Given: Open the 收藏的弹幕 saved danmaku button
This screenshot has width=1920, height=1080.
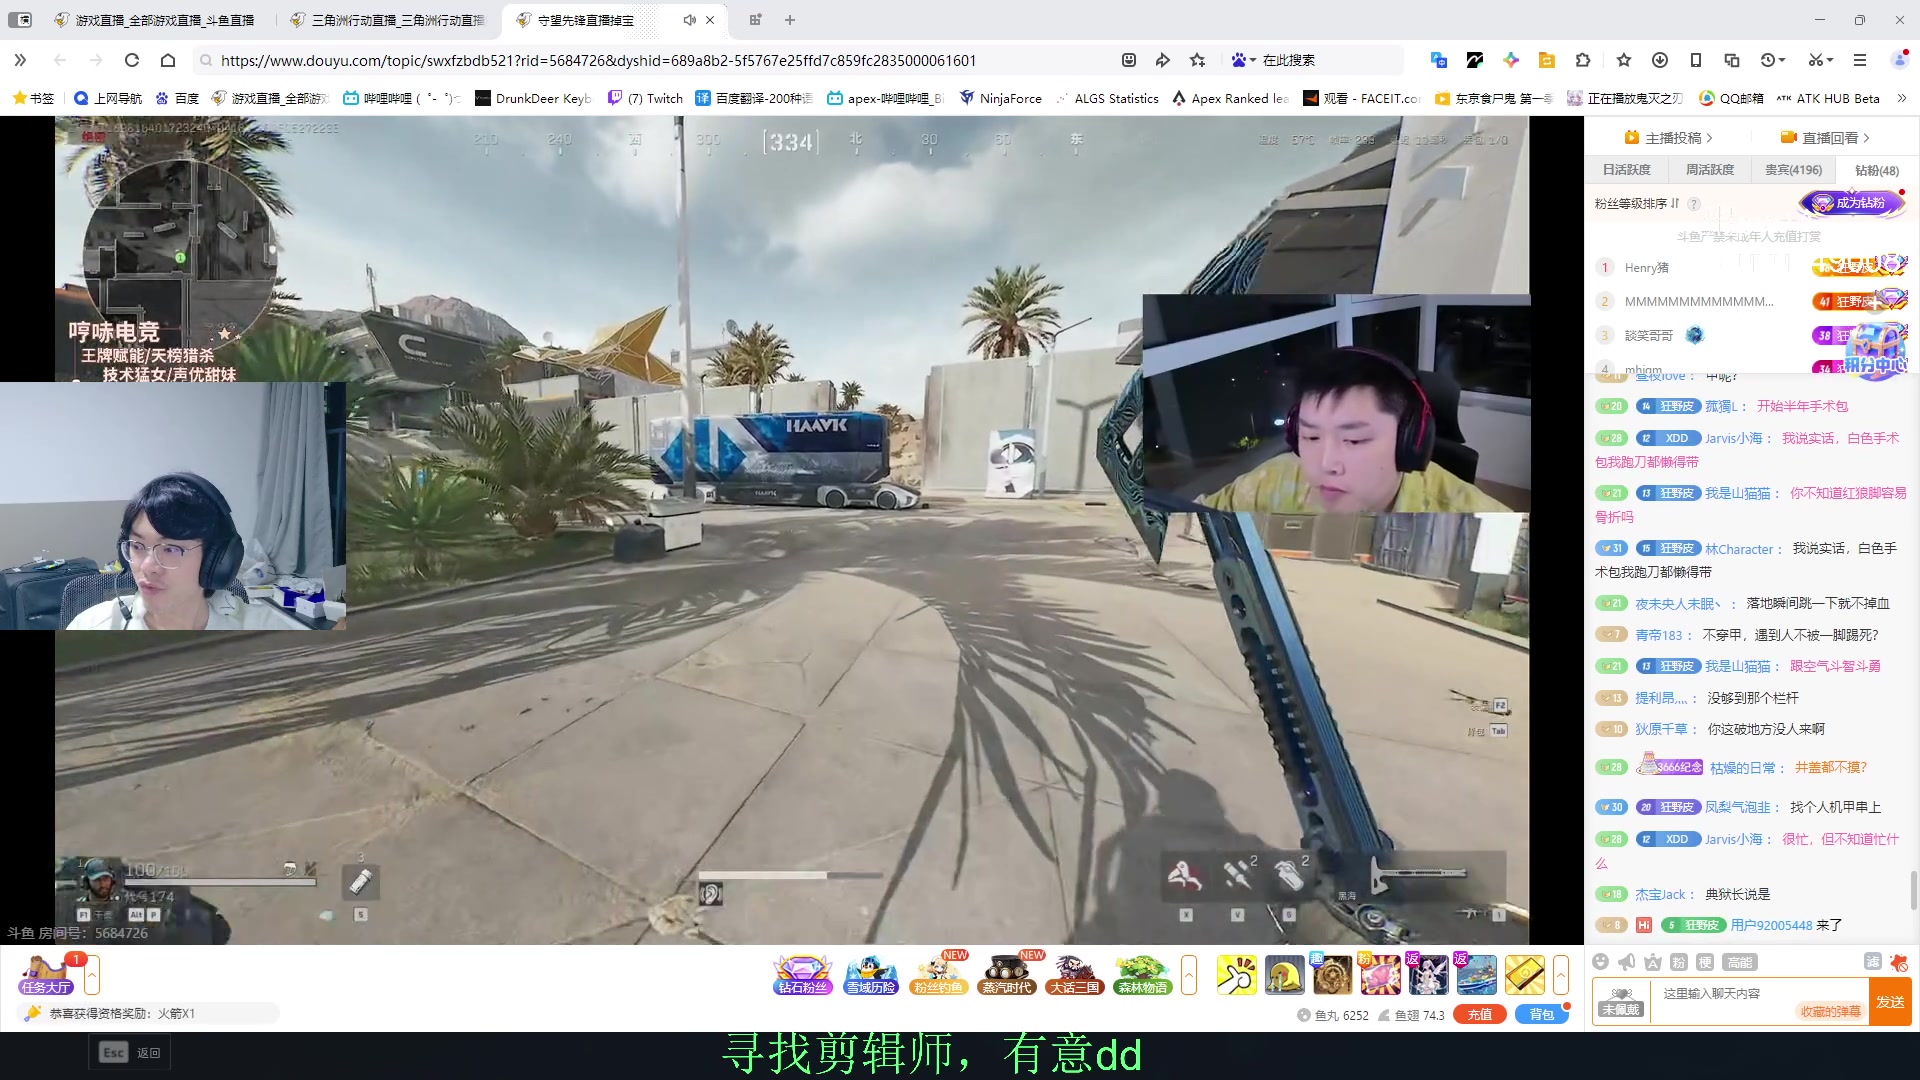Looking at the screenshot, I should coord(1830,1011).
